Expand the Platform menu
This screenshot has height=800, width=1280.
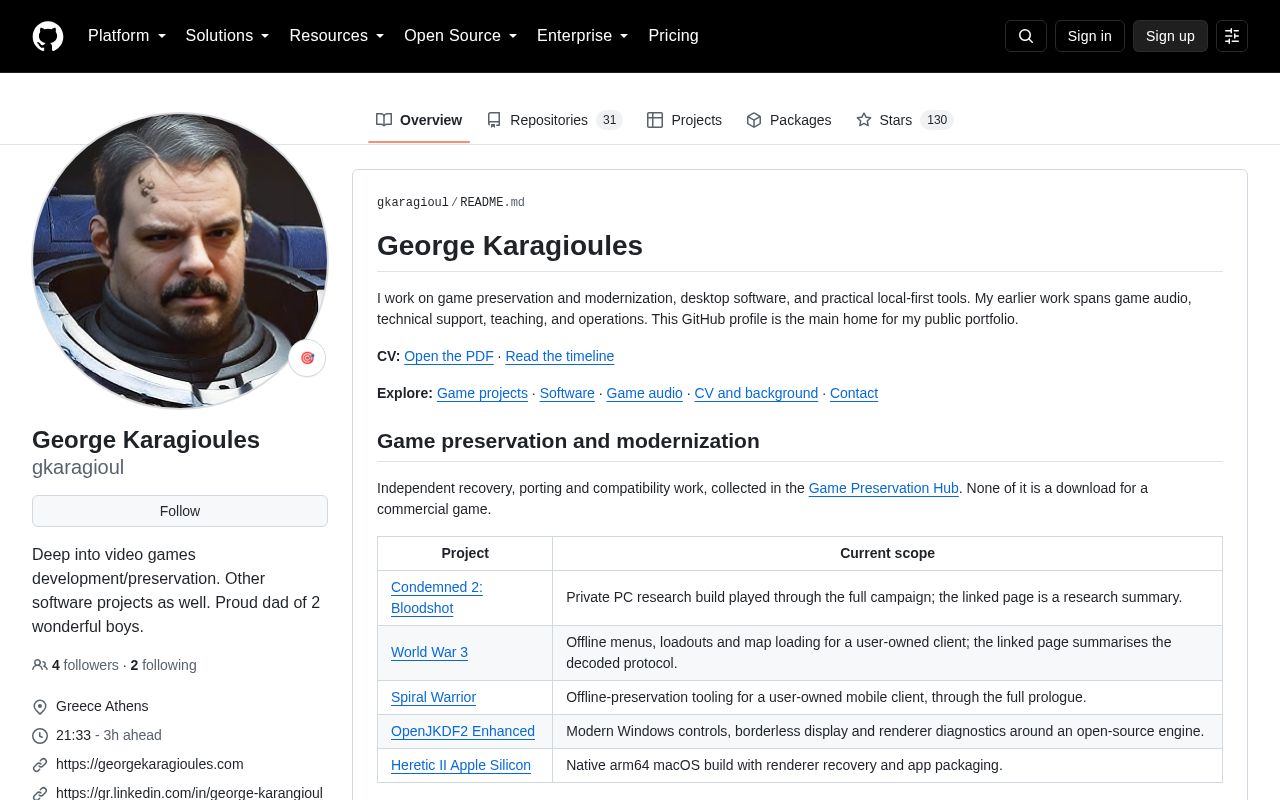127,36
